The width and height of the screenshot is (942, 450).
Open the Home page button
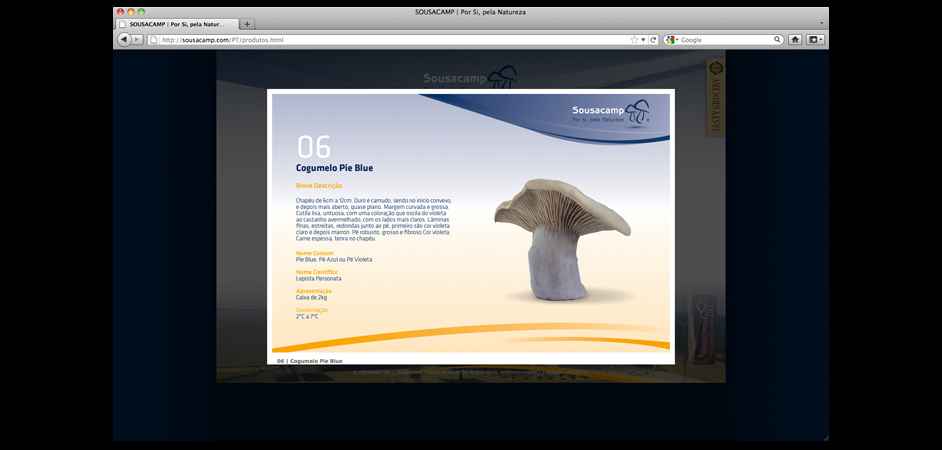(x=795, y=40)
